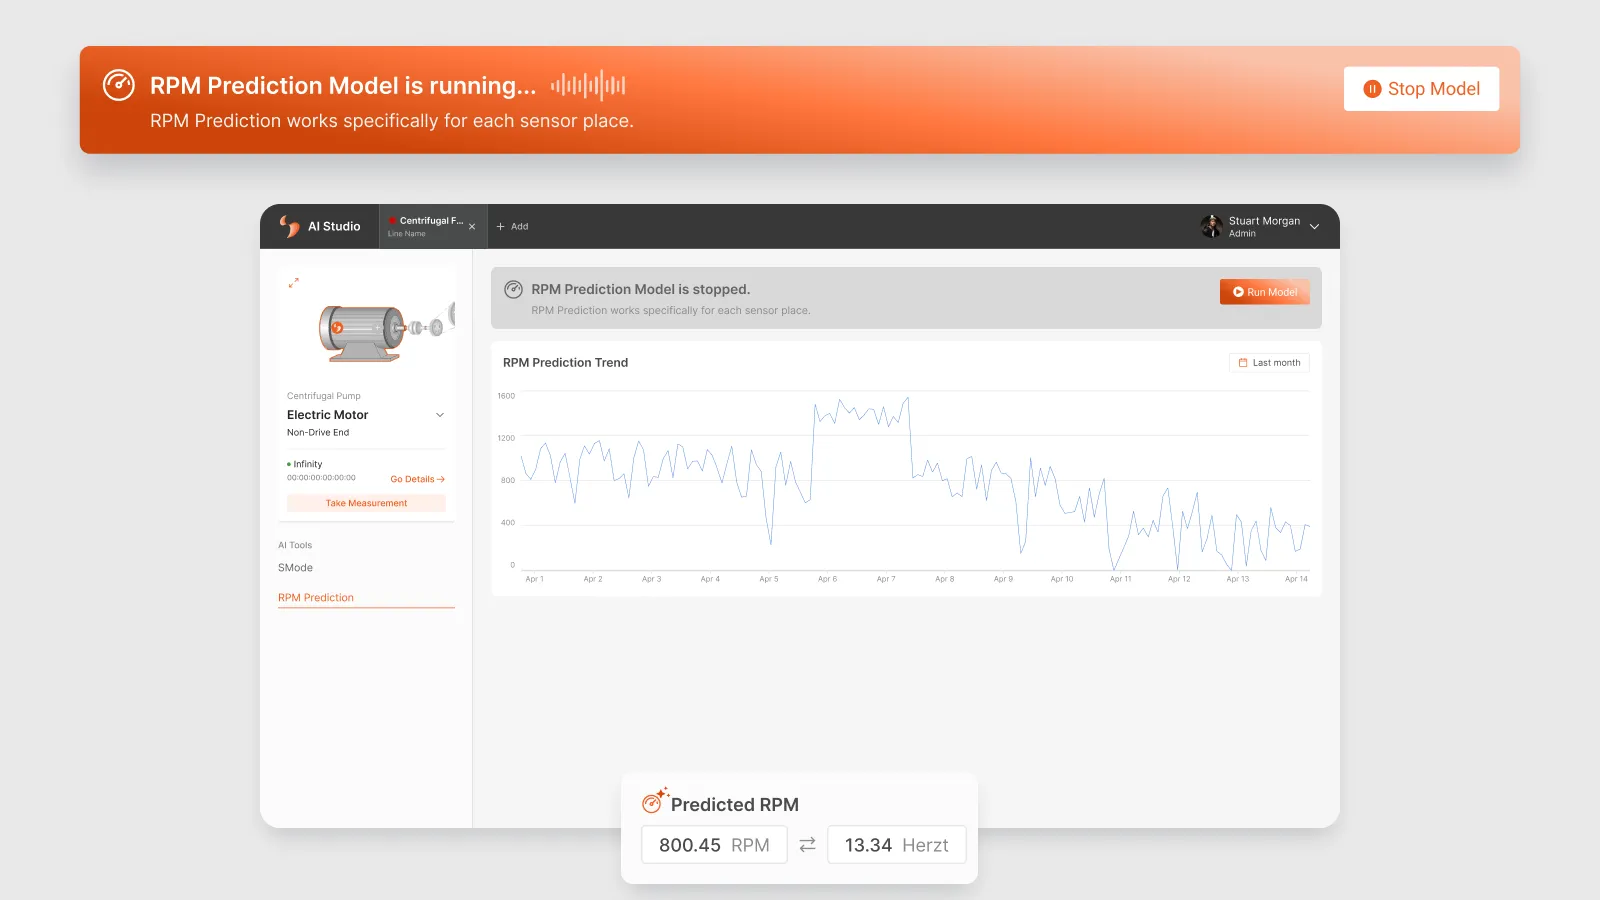
Task: Click Stuart Morgan's avatar picture
Action: point(1211,226)
